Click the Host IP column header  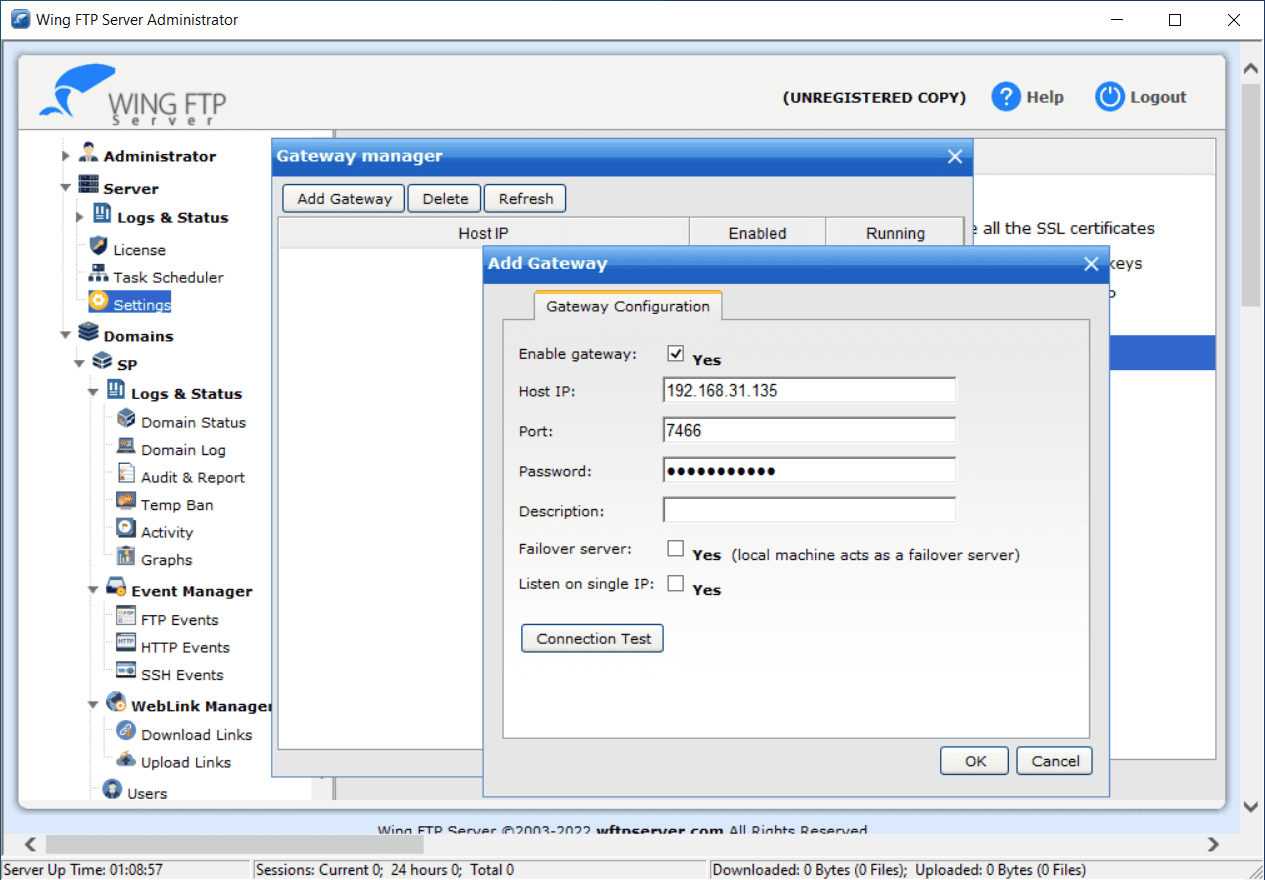(x=483, y=233)
